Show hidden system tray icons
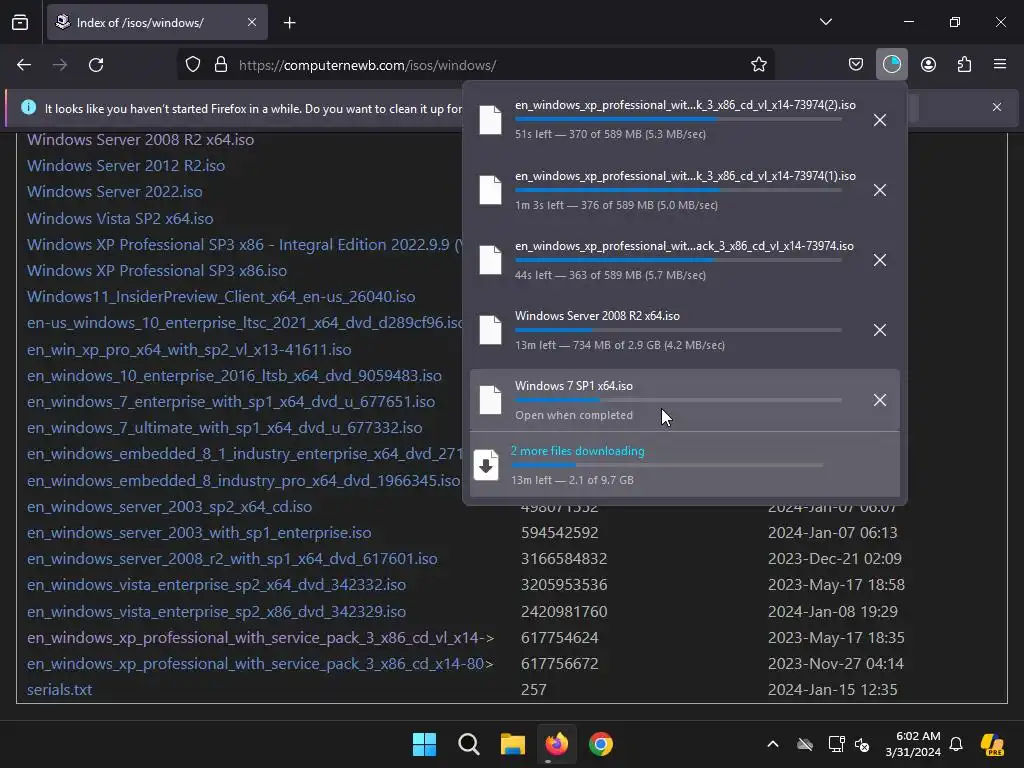The height and width of the screenshot is (768, 1024). click(773, 744)
